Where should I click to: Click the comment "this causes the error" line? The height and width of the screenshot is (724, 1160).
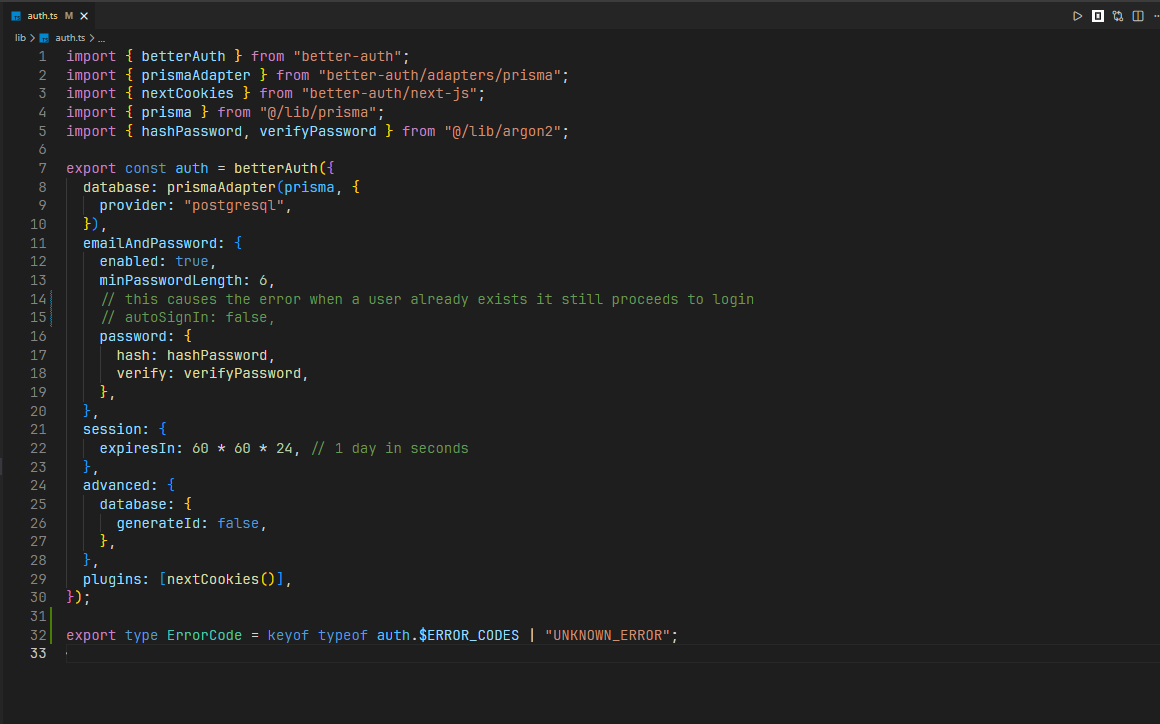428,300
